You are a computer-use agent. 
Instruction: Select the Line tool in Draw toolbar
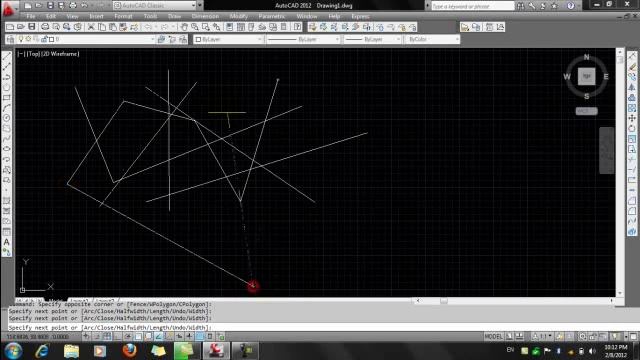pyautogui.click(x=7, y=56)
